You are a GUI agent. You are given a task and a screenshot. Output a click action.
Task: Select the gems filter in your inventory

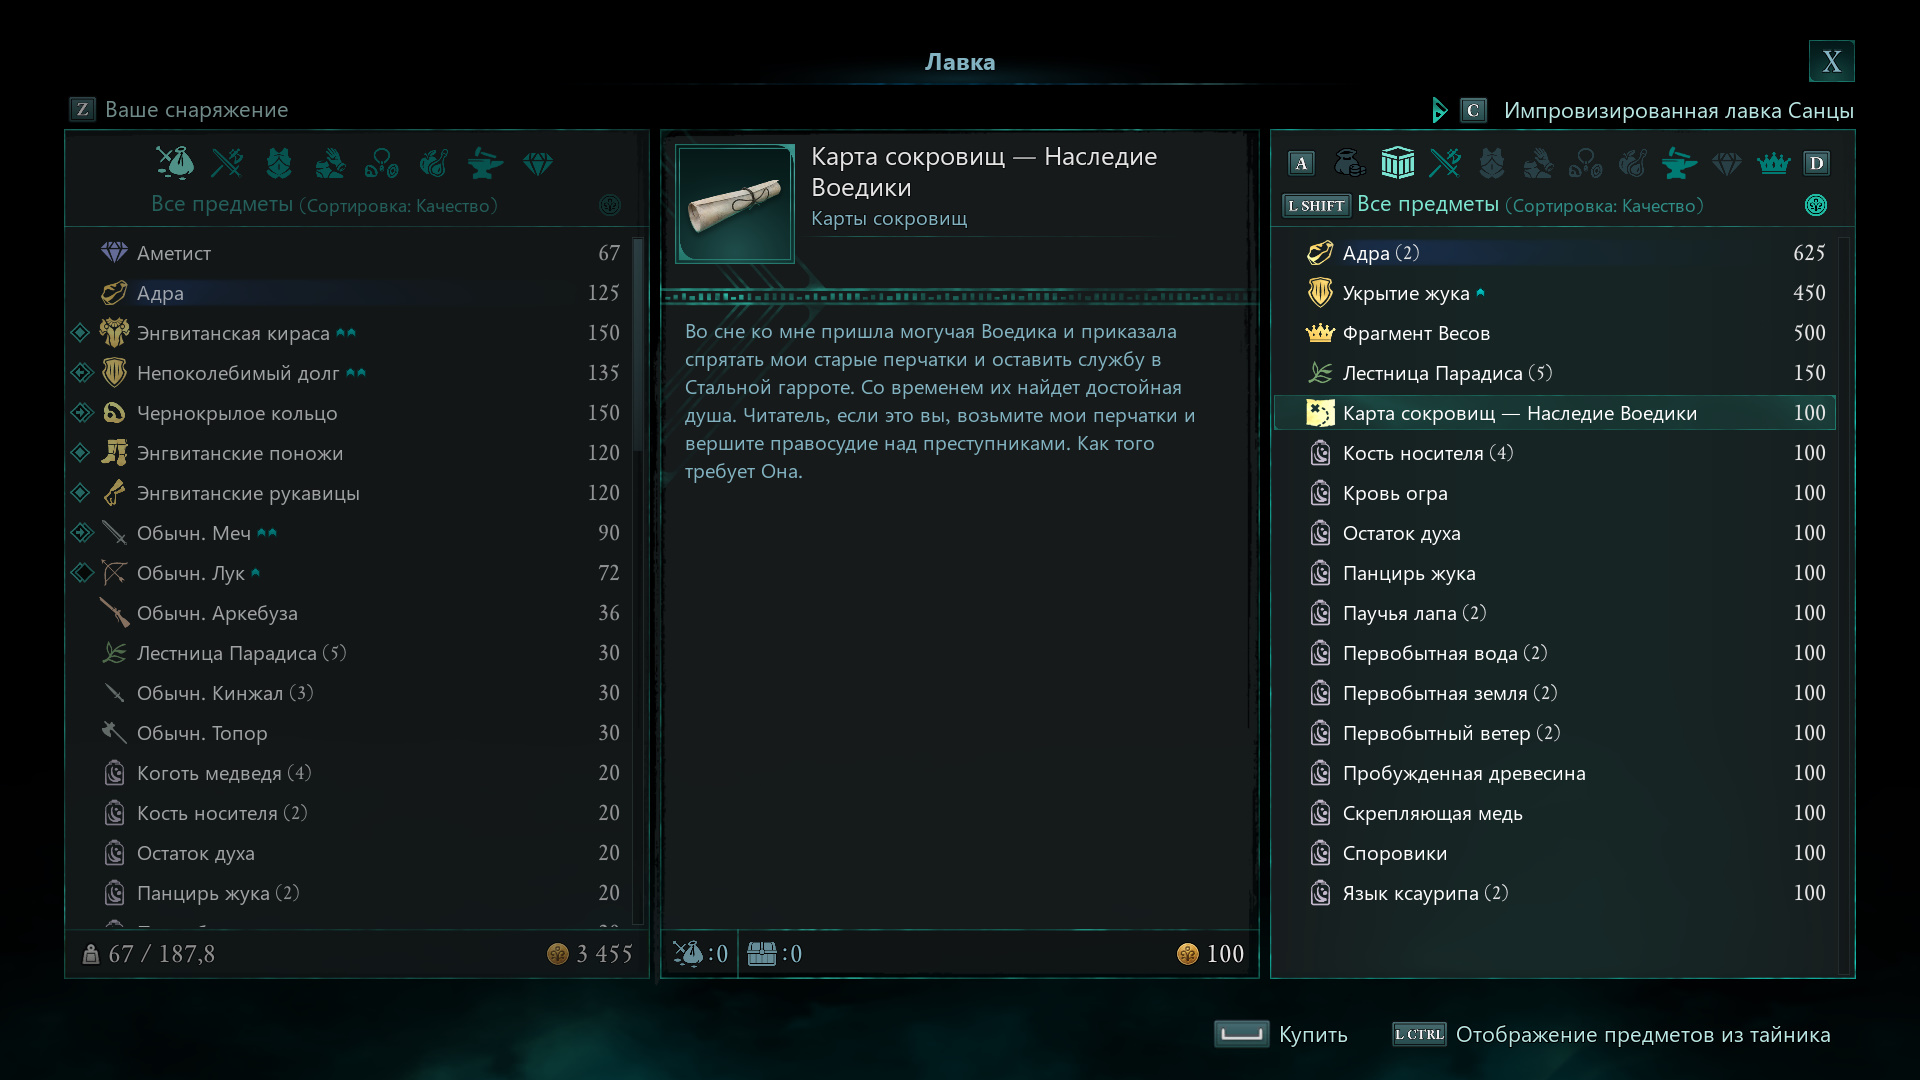[538, 162]
